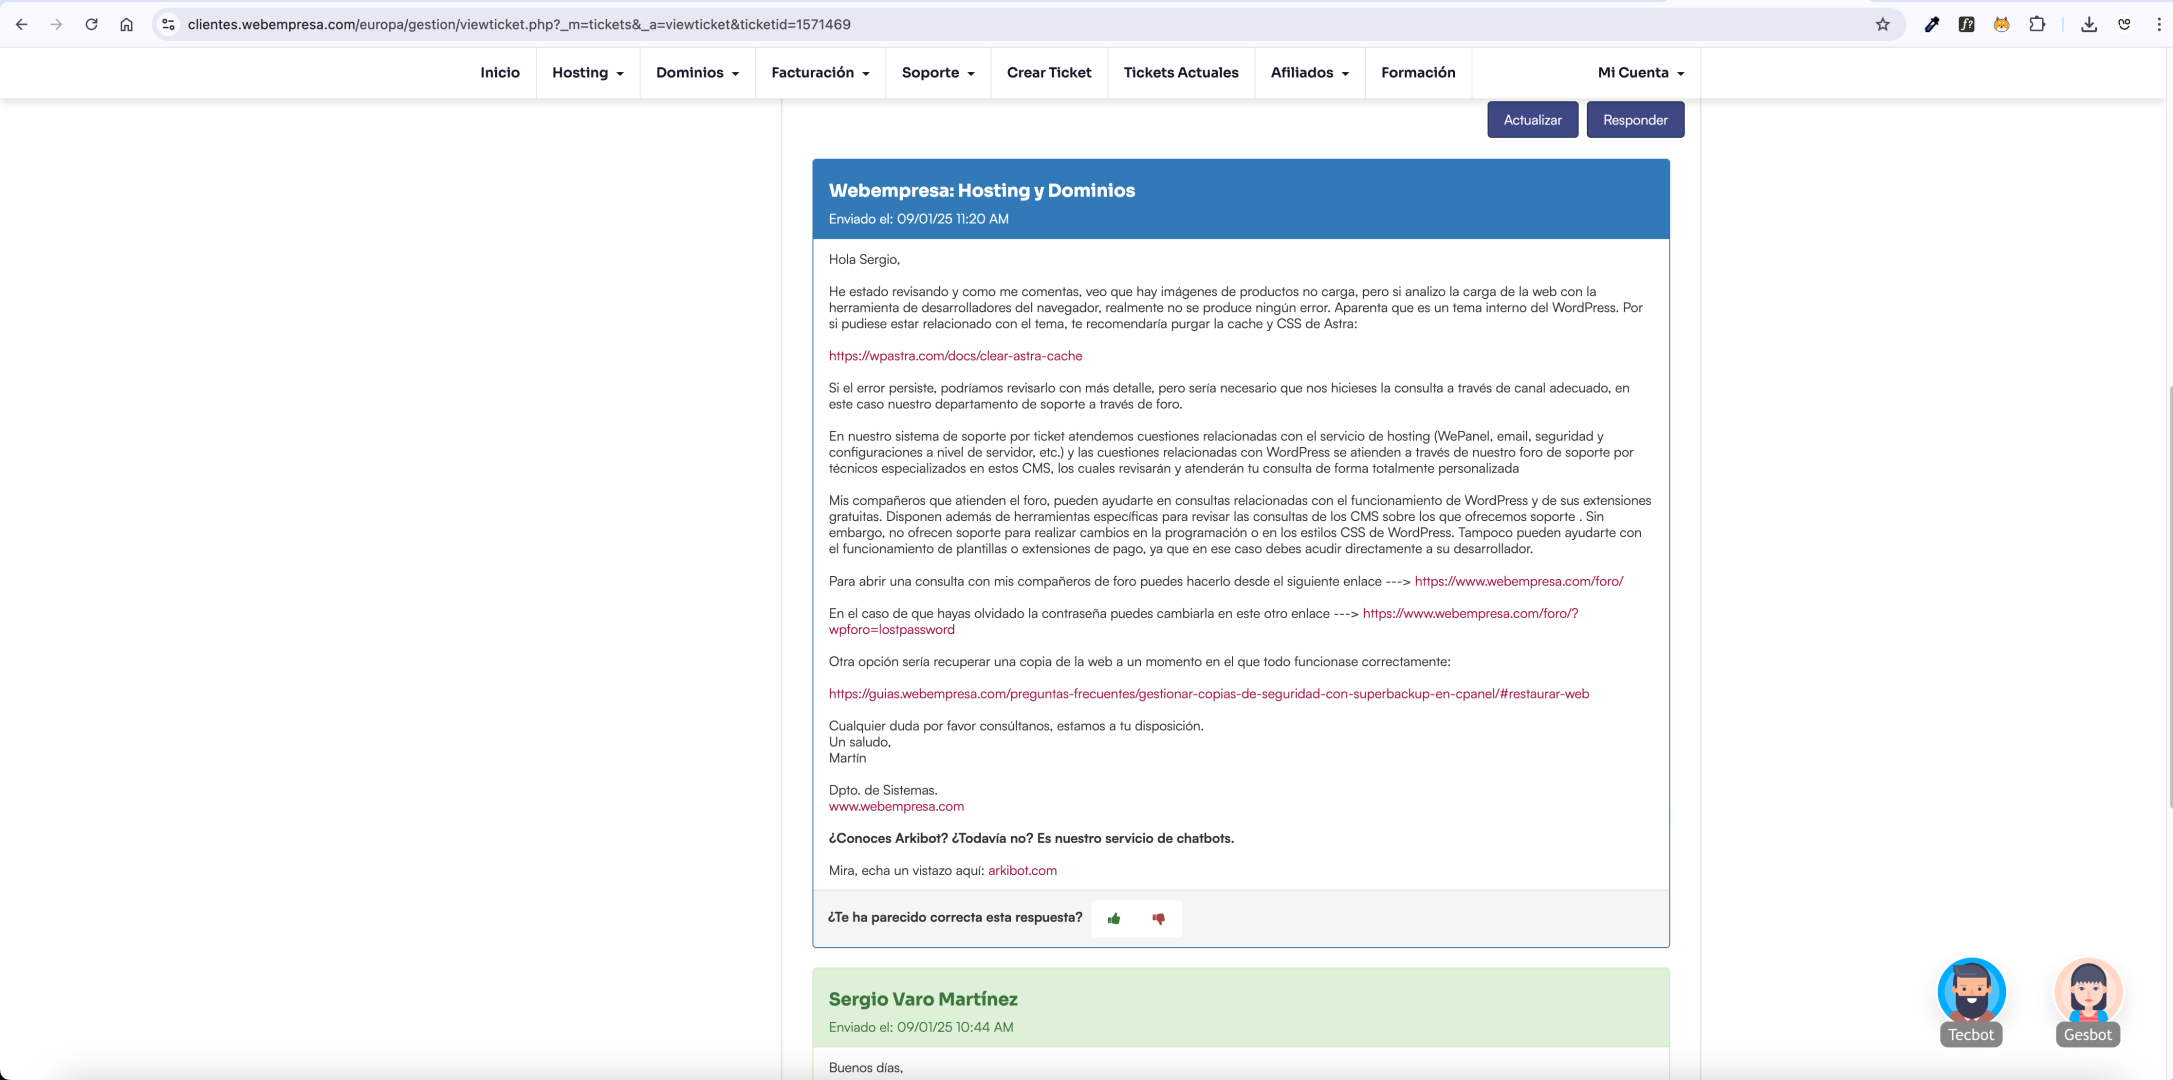
Task: Click the Dpto. de Sistemas signature line
Action: pos(883,790)
